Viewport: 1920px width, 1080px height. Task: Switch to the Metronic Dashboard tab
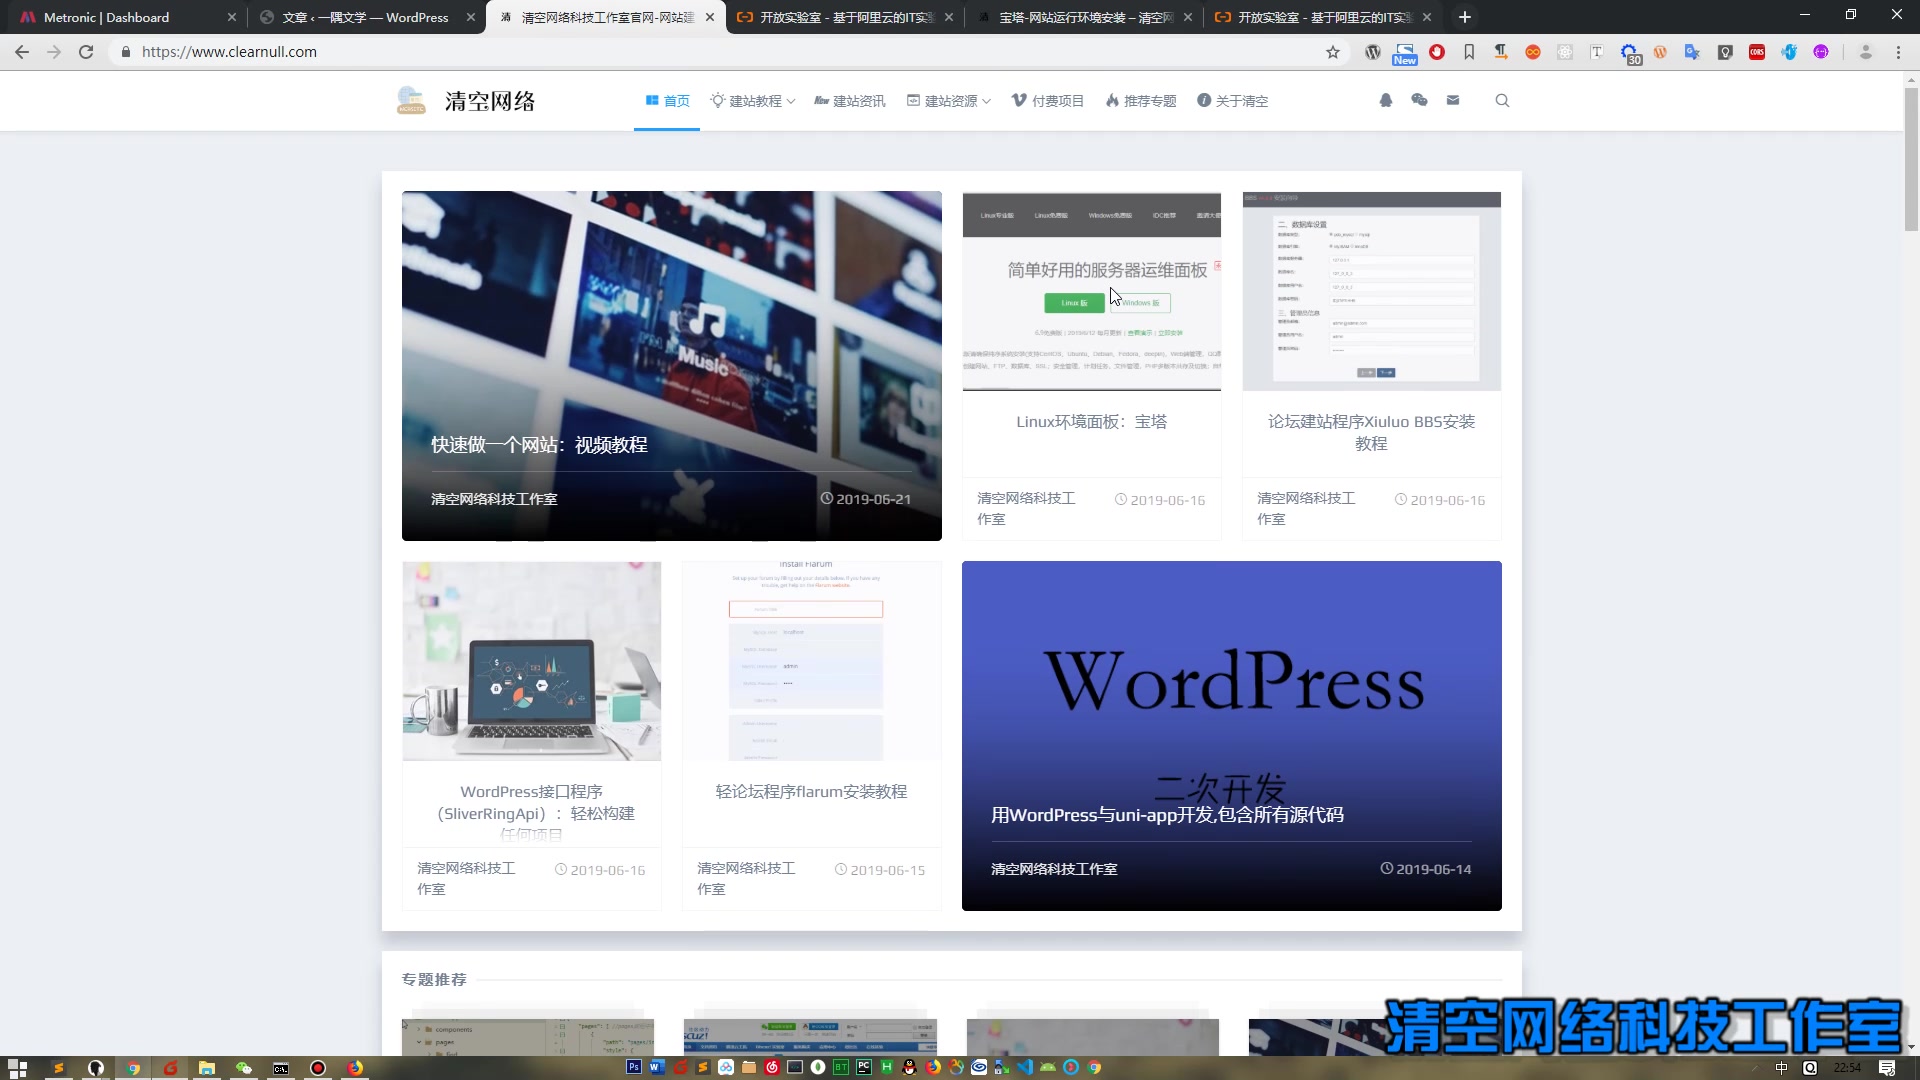click(106, 17)
